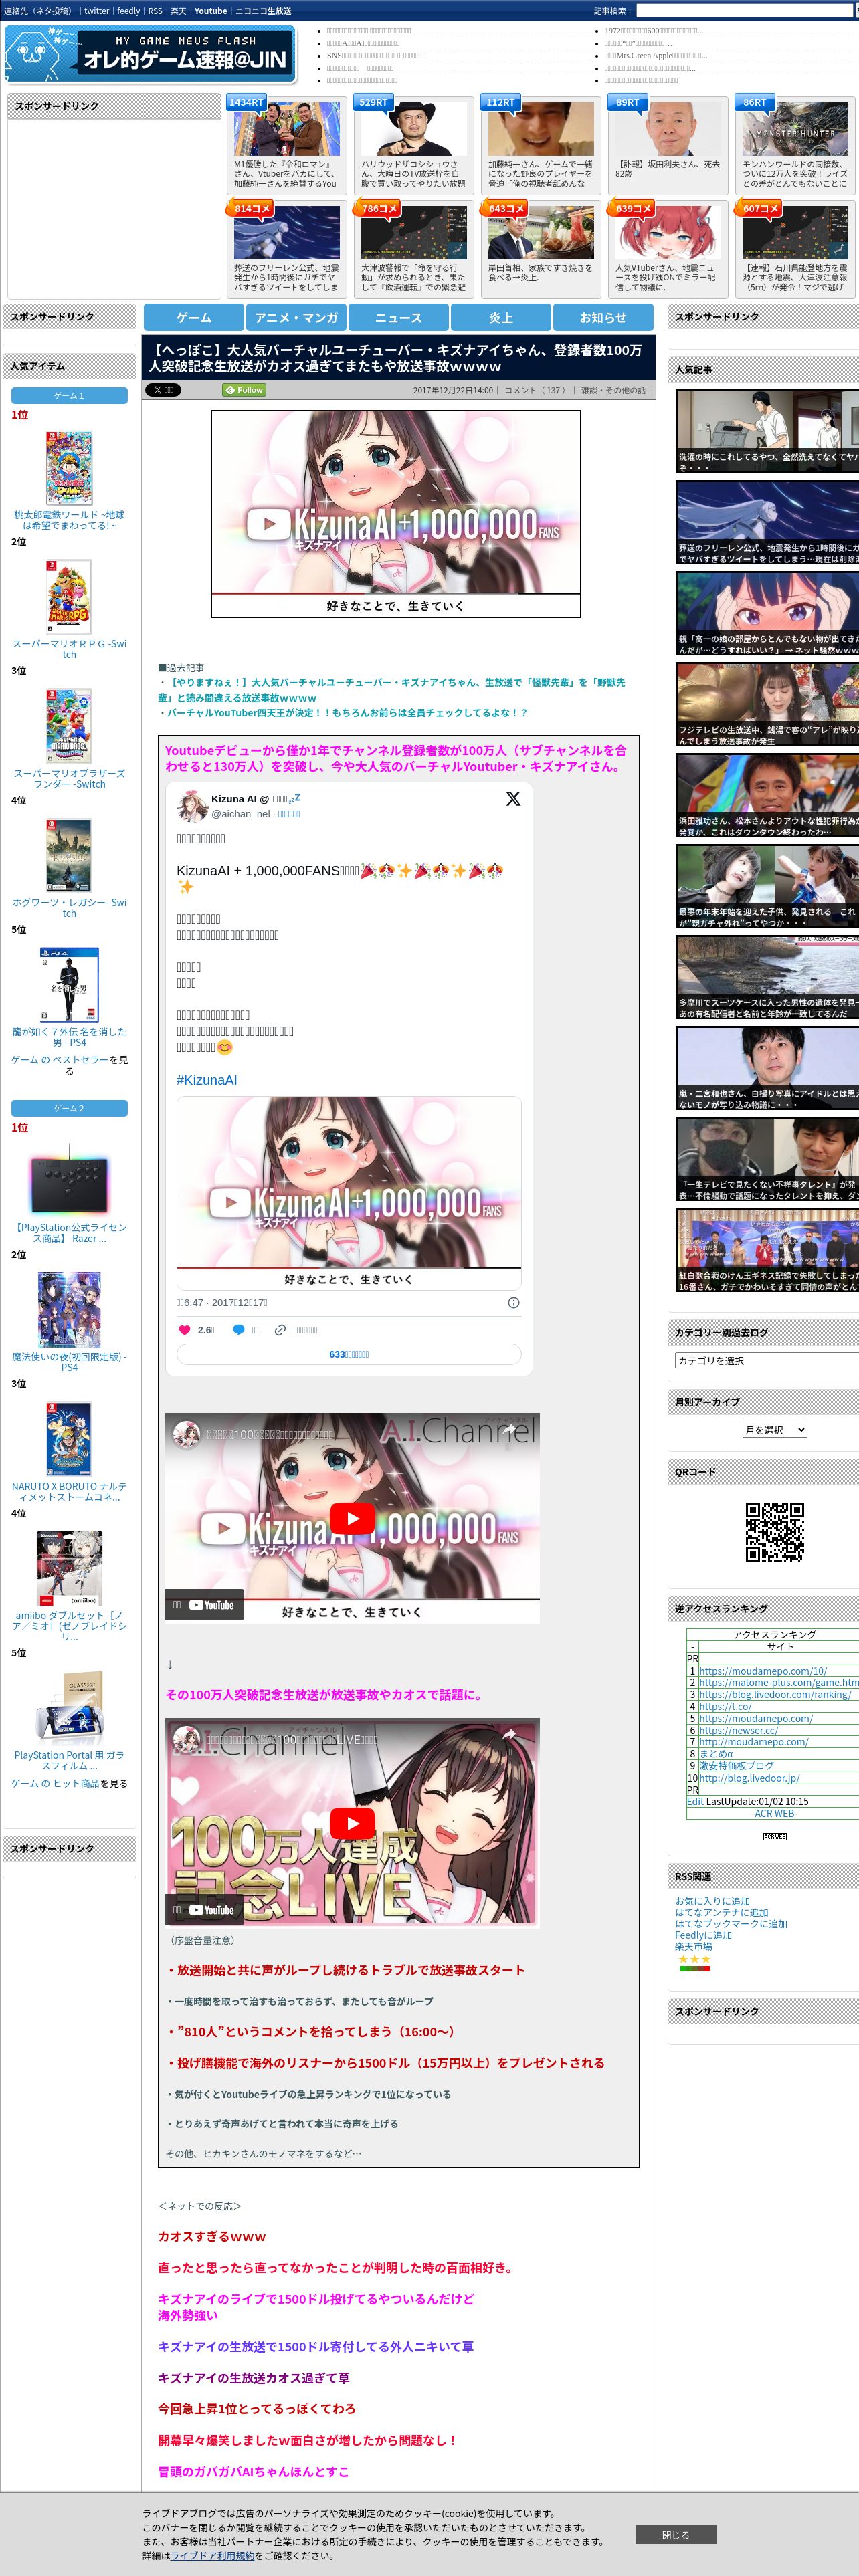Image resolution: width=859 pixels, height=2576 pixels.
Task: Open the ゲーム tab
Action: 194,318
